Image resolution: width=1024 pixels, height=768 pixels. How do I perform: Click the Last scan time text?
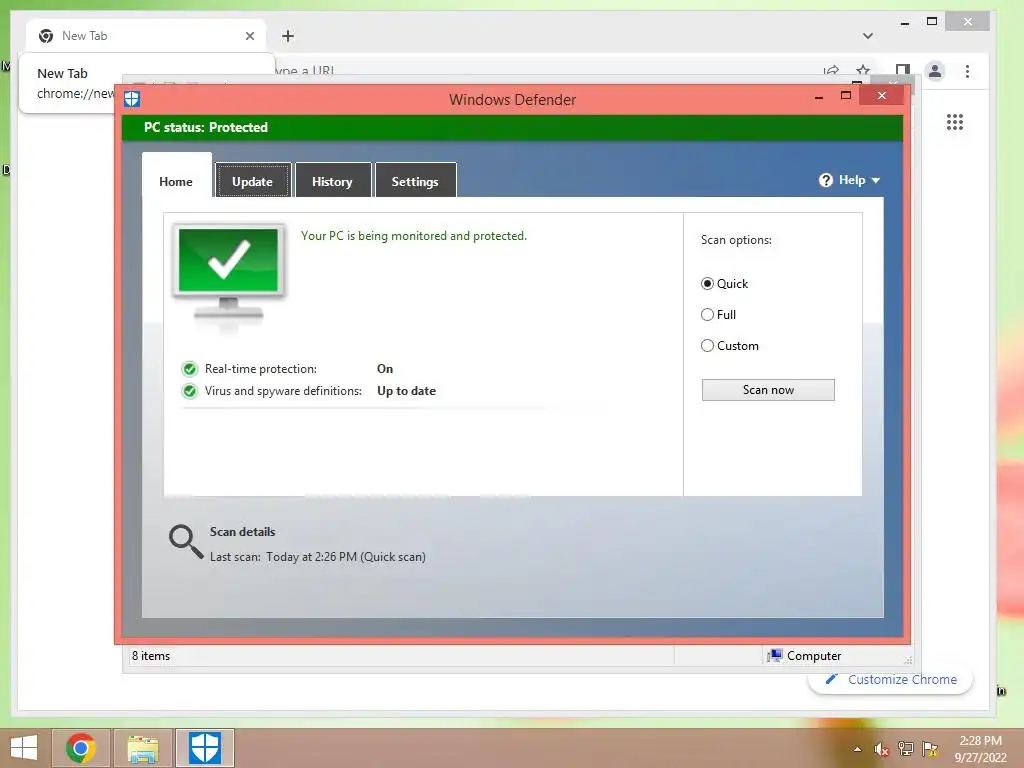coord(317,556)
